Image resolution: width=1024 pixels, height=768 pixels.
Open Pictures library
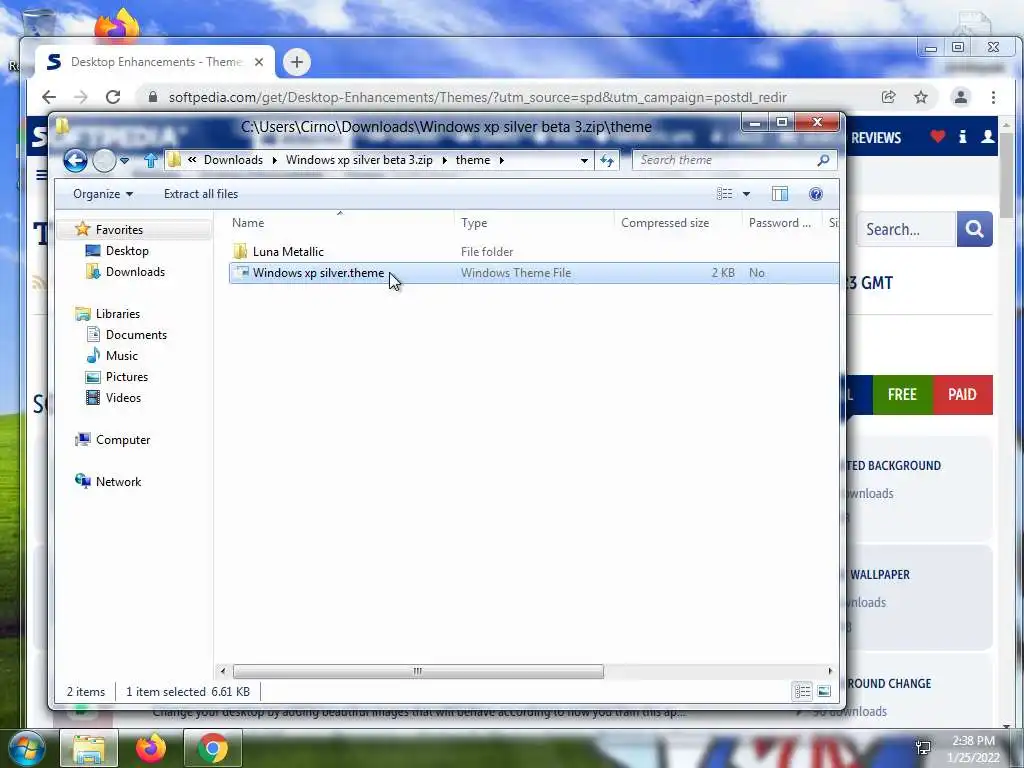[127, 377]
